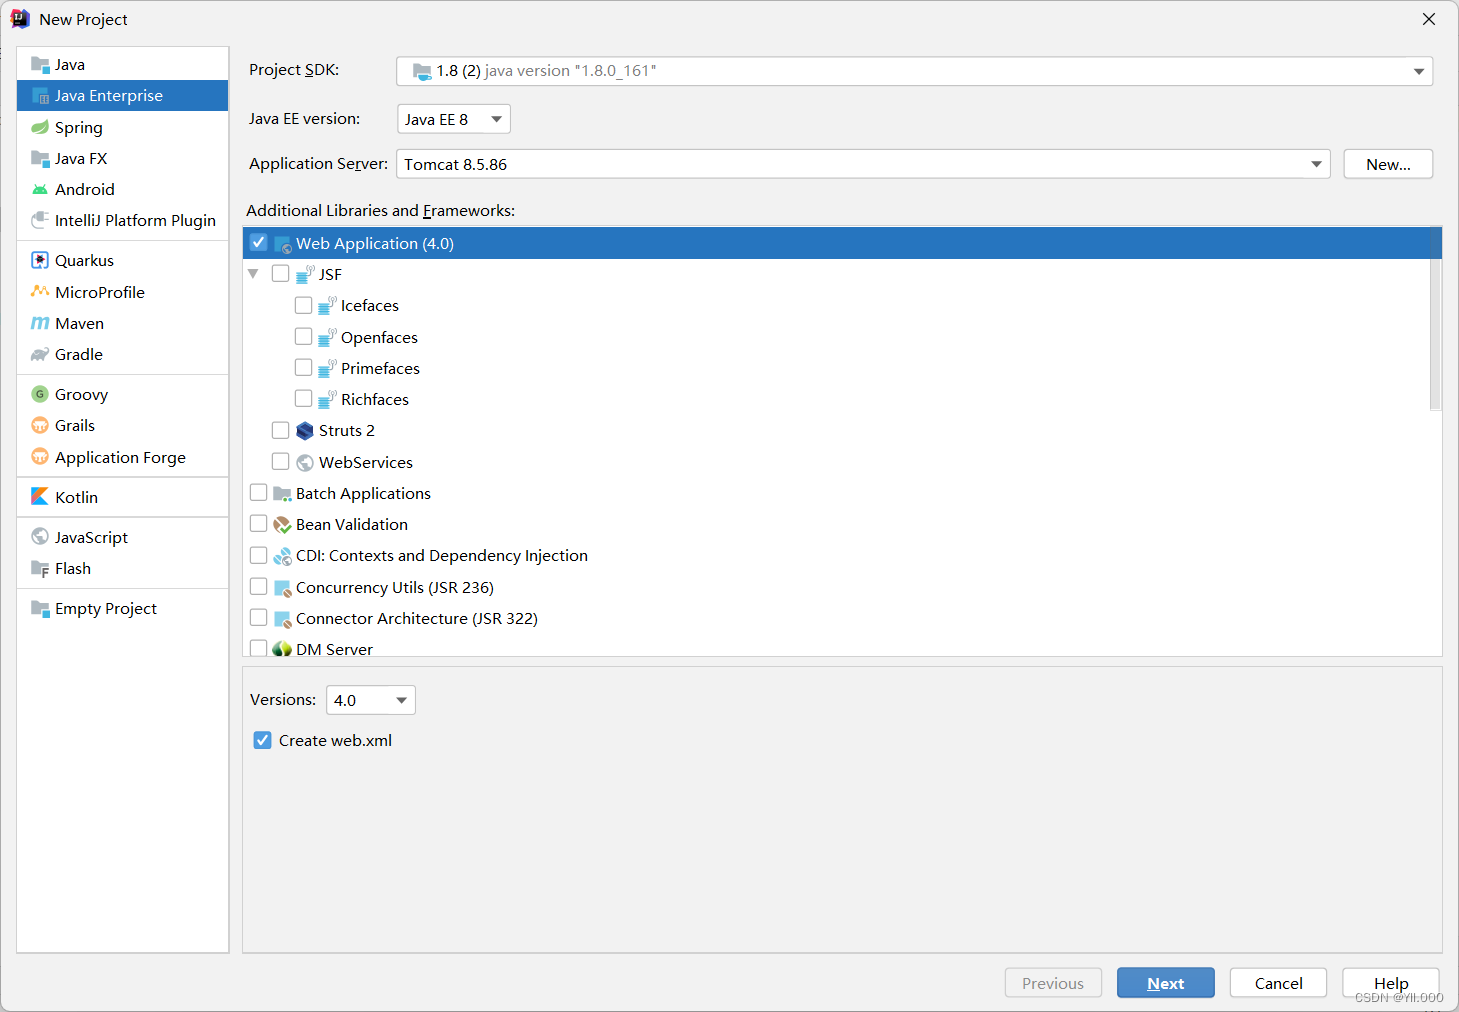Click the JavaScript globe icon
The width and height of the screenshot is (1459, 1012).
pos(40,537)
